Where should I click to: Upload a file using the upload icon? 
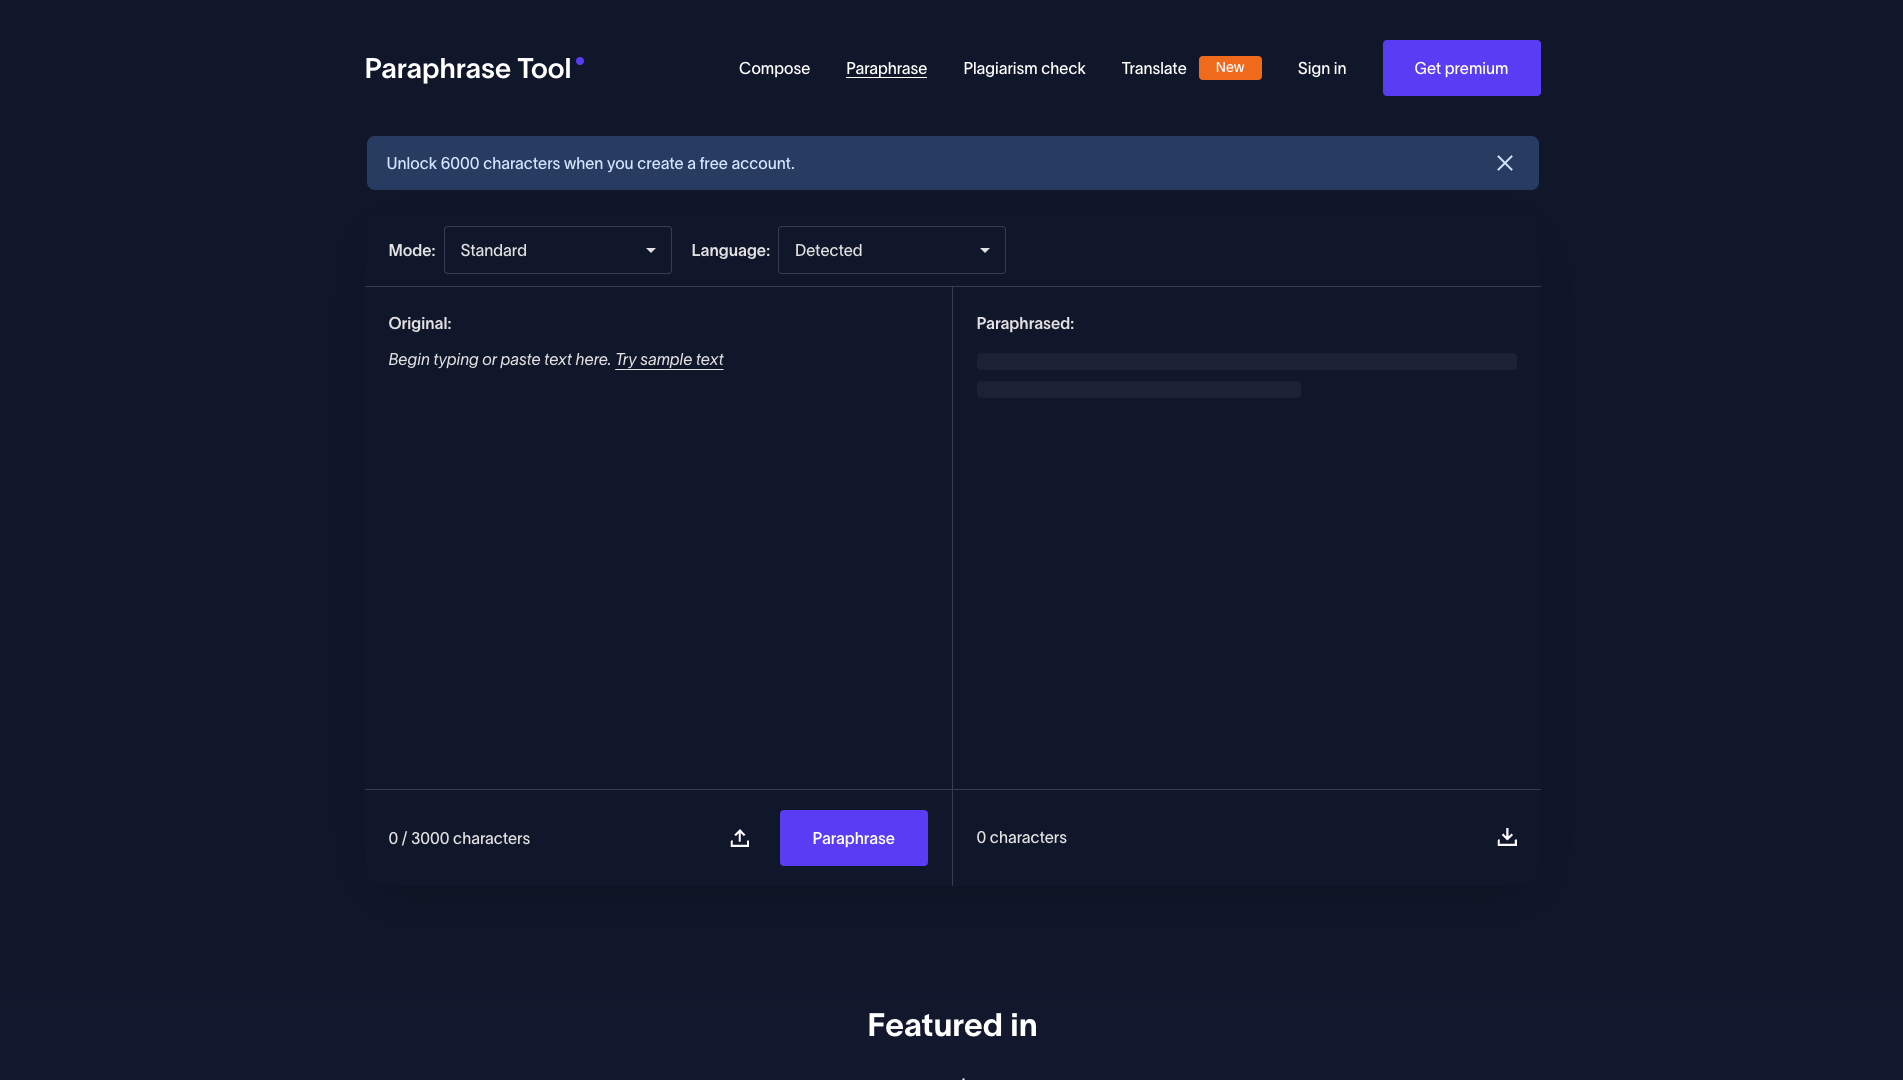(x=739, y=838)
